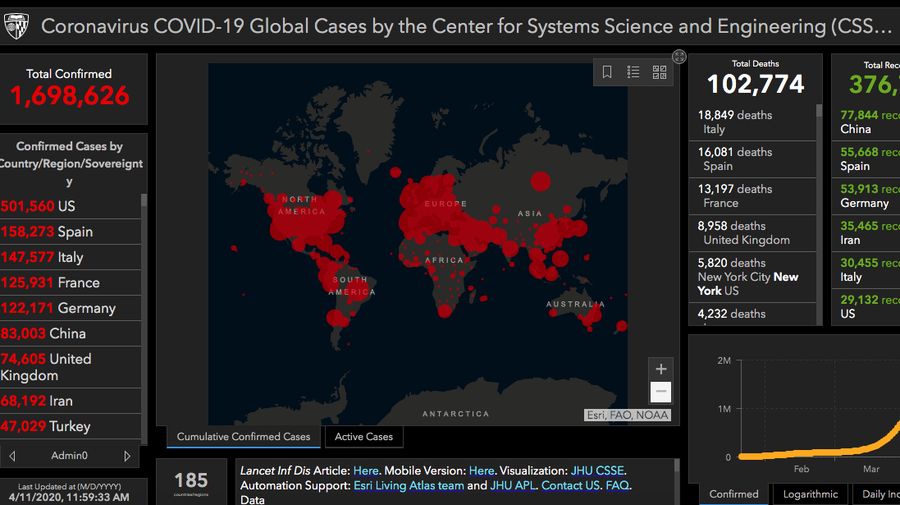The image size is (900, 505).
Task: Open the JHU CSSE link
Action: [597, 471]
